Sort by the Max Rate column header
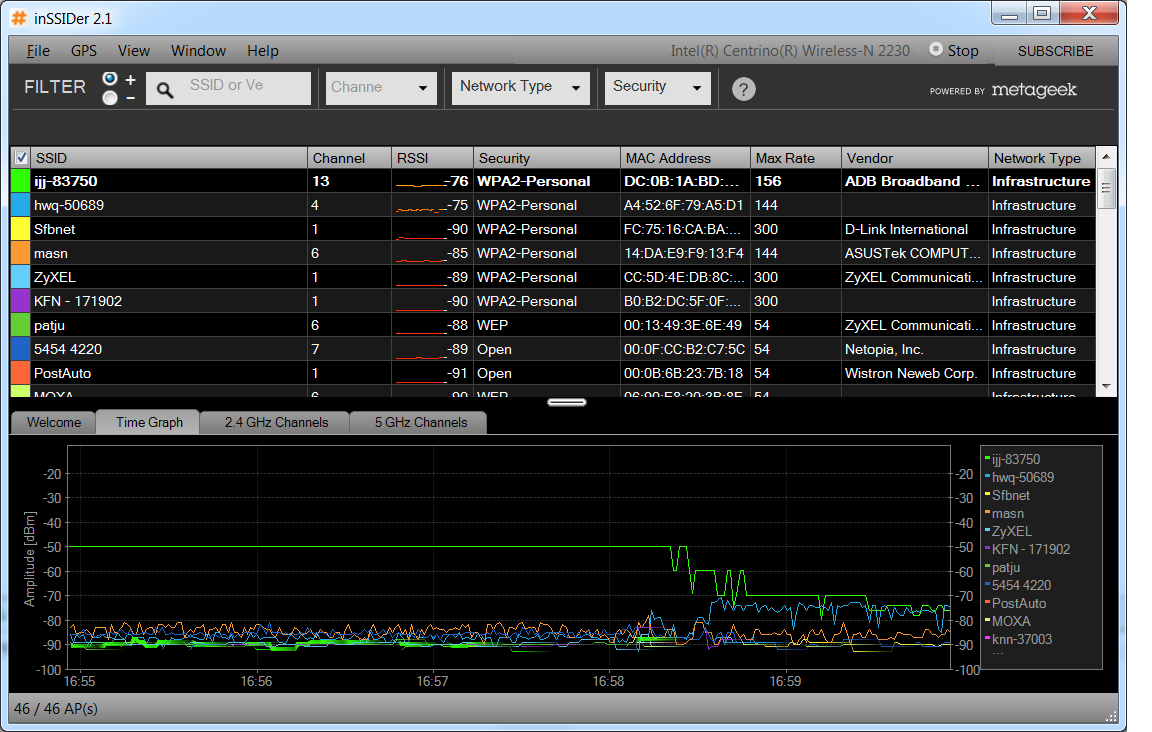 point(796,158)
